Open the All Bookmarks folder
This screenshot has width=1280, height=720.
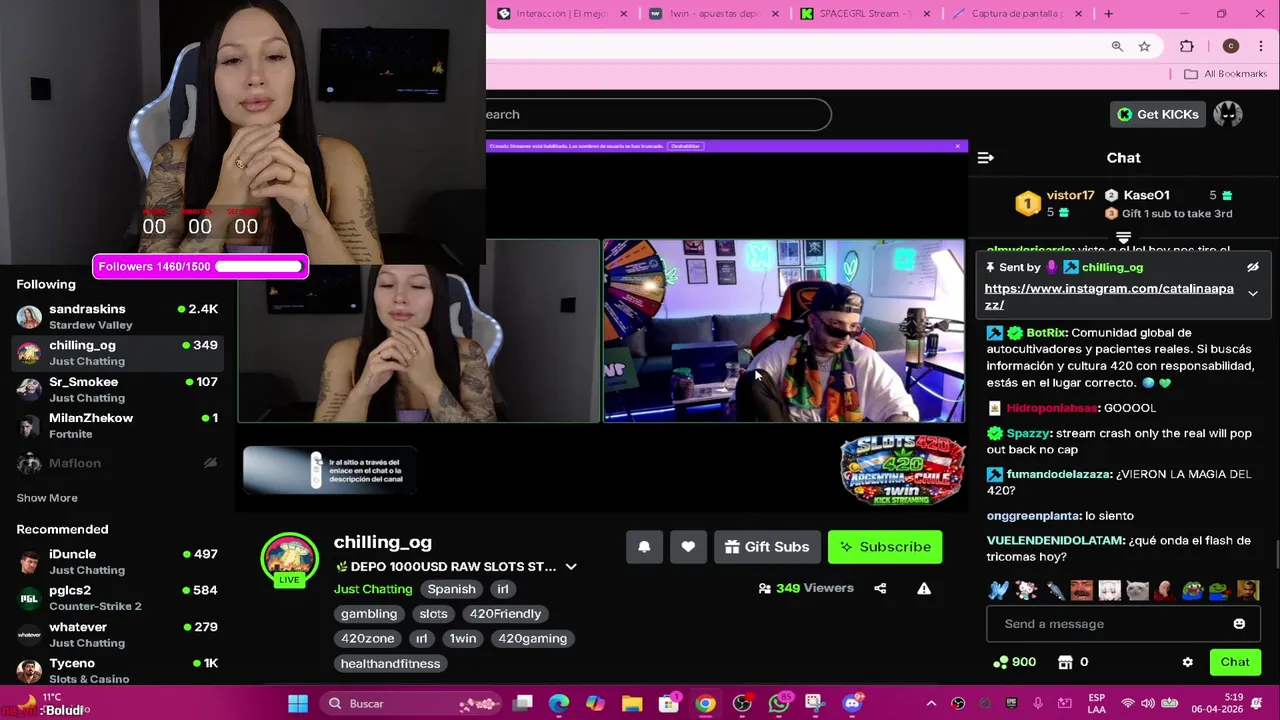1225,74
